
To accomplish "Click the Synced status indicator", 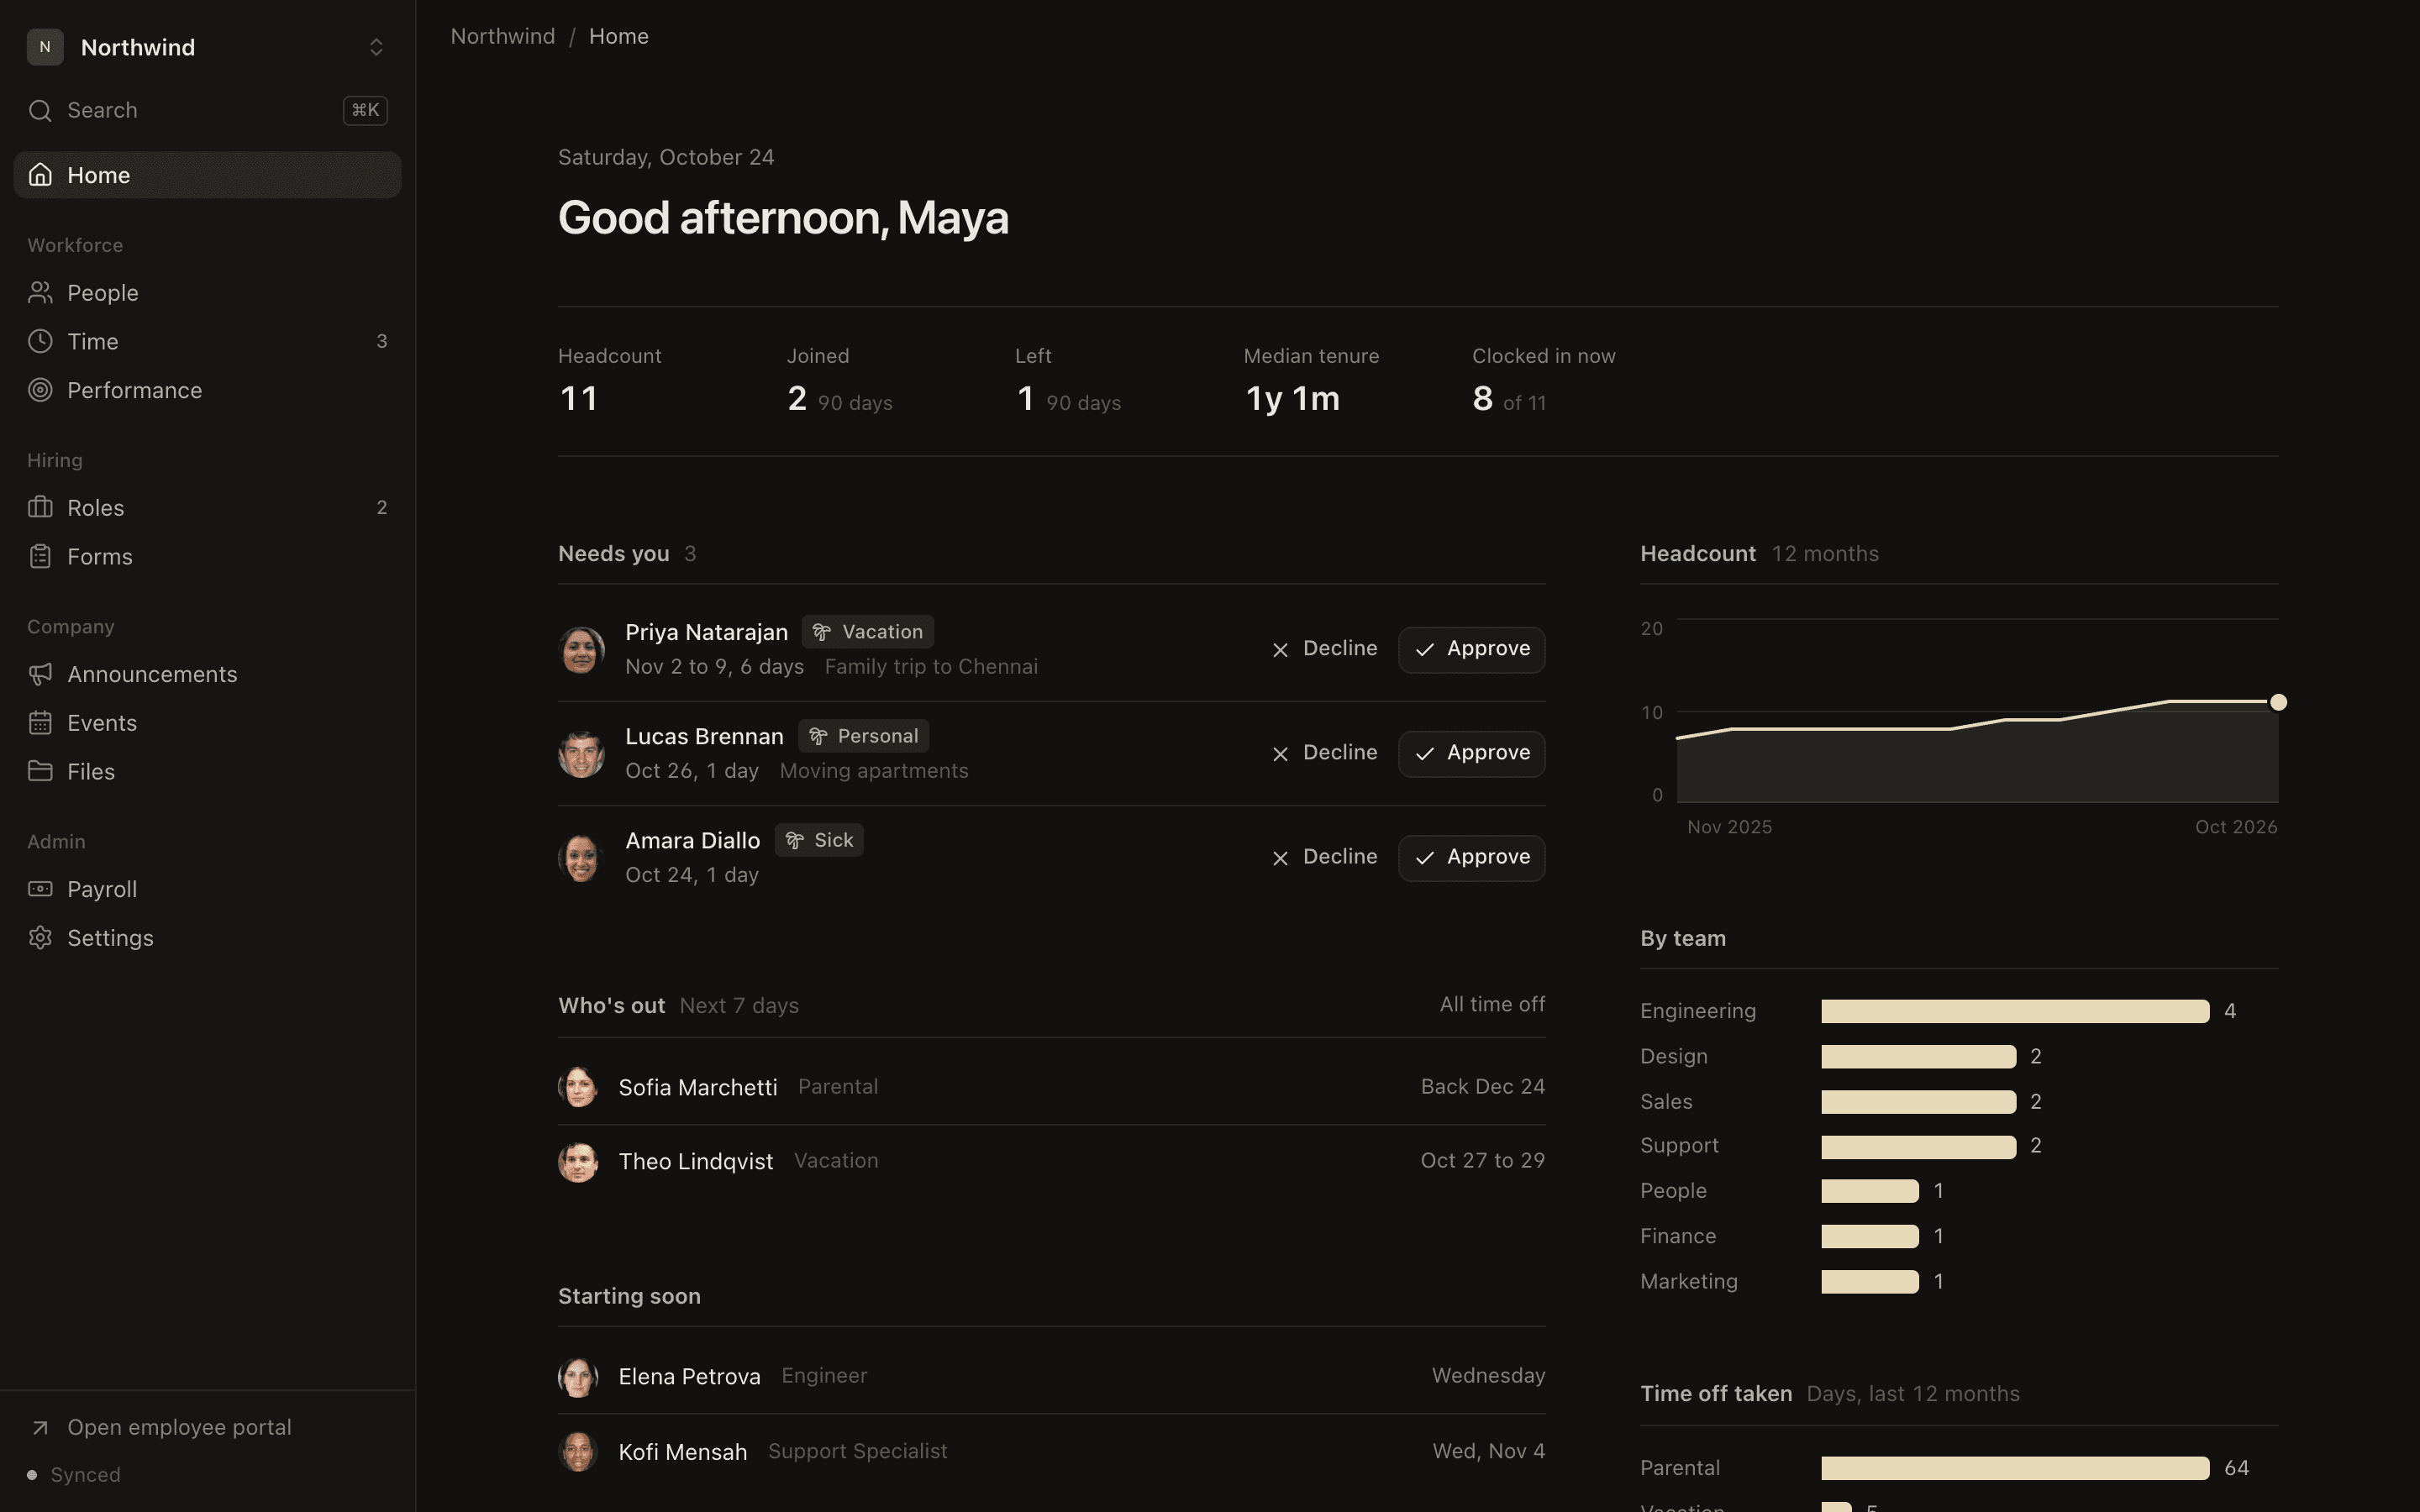I will [75, 1475].
